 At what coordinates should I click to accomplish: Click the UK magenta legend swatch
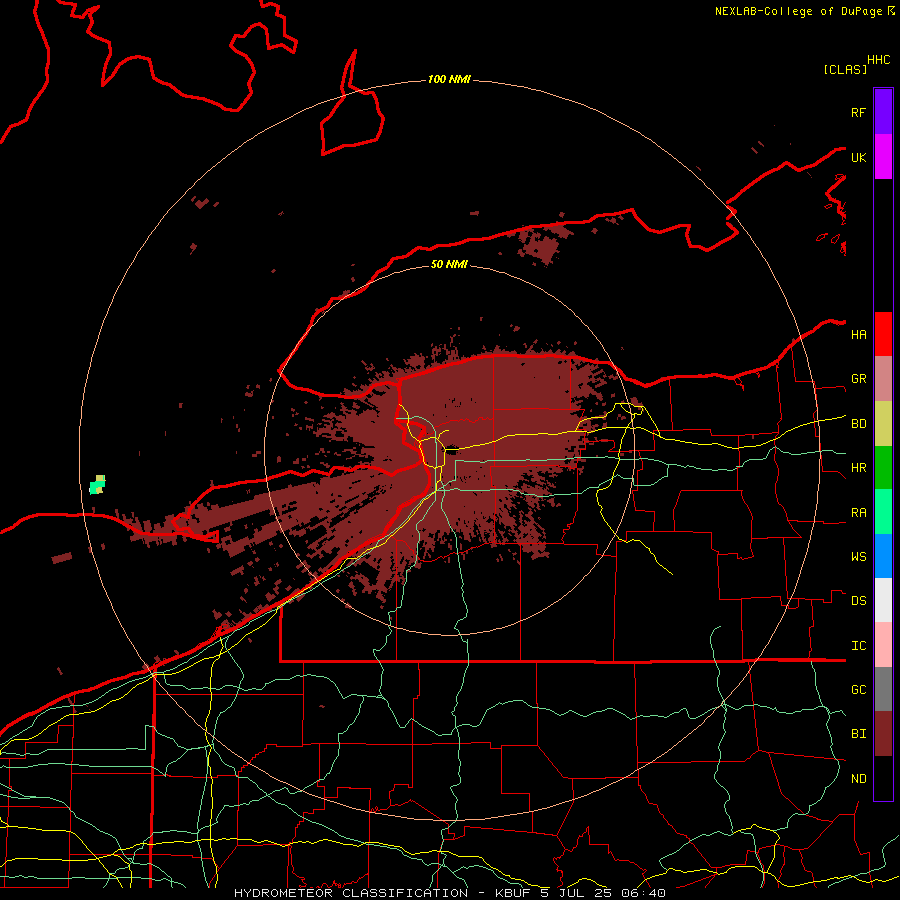tap(883, 157)
